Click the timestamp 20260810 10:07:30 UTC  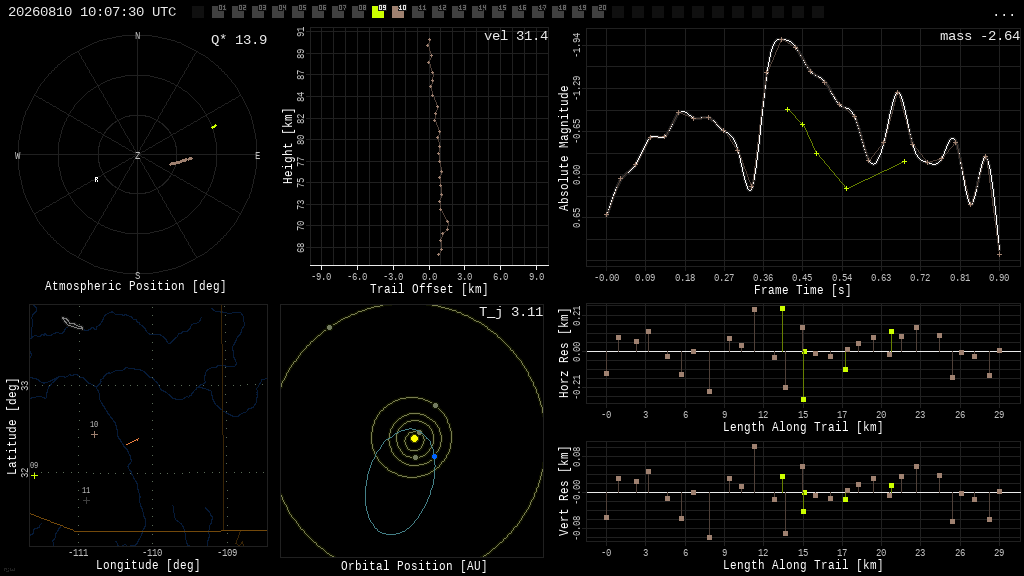point(92,12)
